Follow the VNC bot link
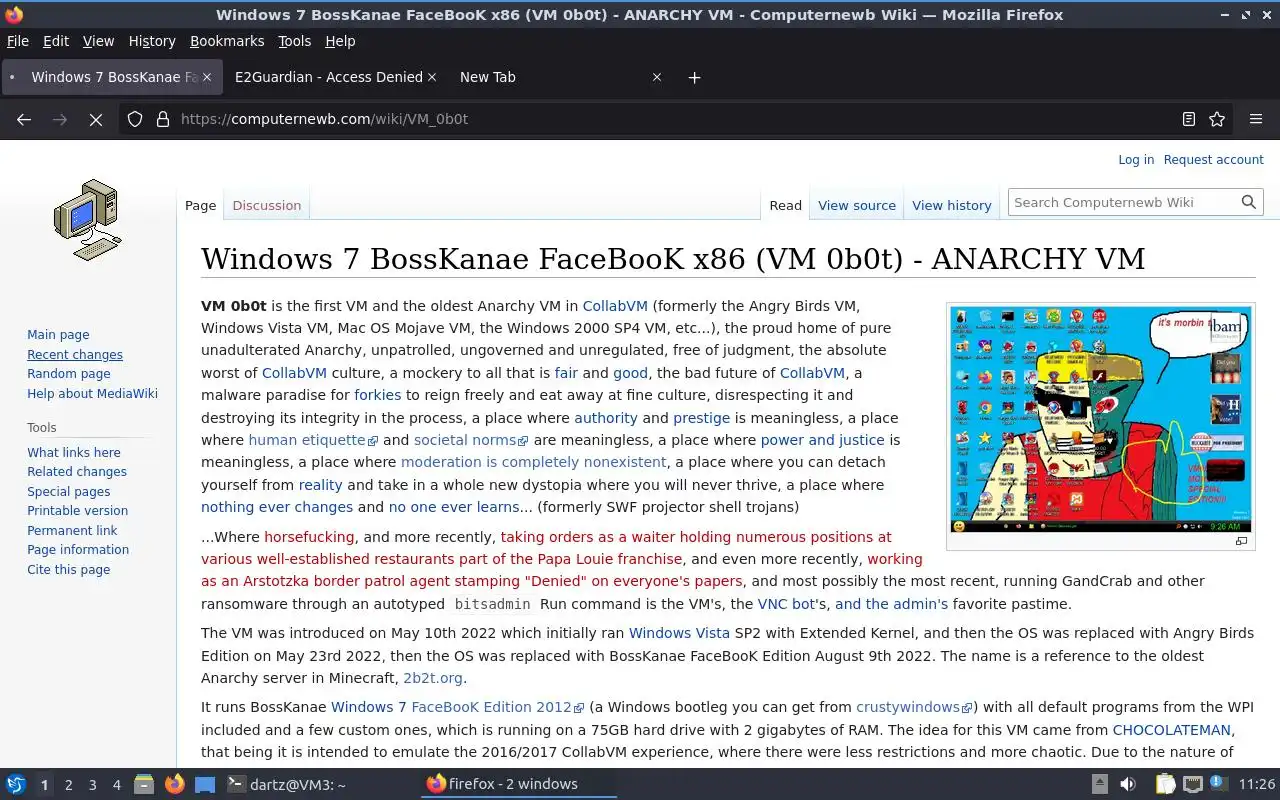The height and width of the screenshot is (800, 1280). pyautogui.click(x=787, y=604)
